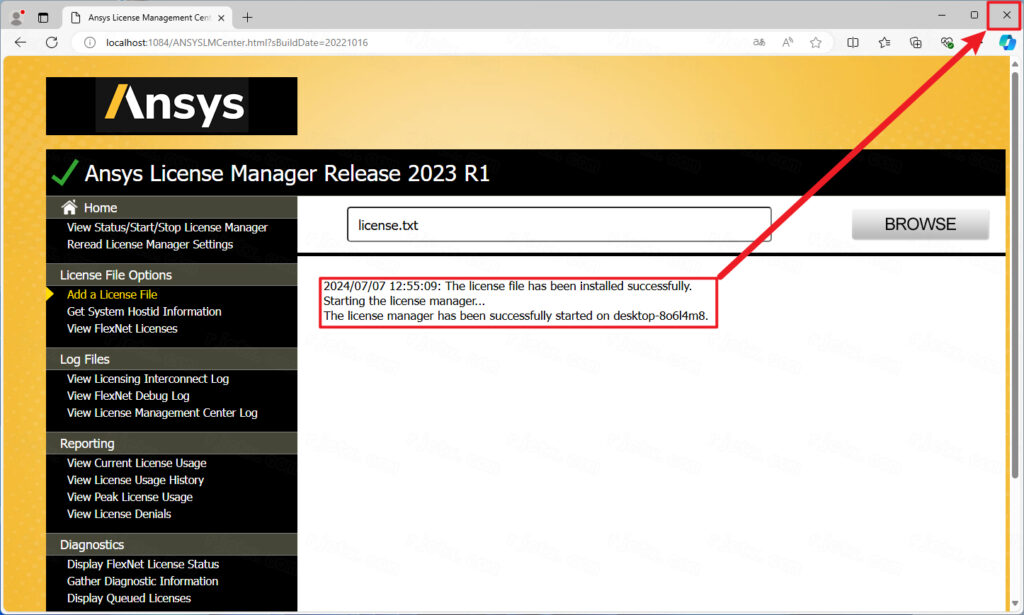Open View Status/Start/Stop License Manager
The height and width of the screenshot is (615, 1024).
[x=167, y=227]
